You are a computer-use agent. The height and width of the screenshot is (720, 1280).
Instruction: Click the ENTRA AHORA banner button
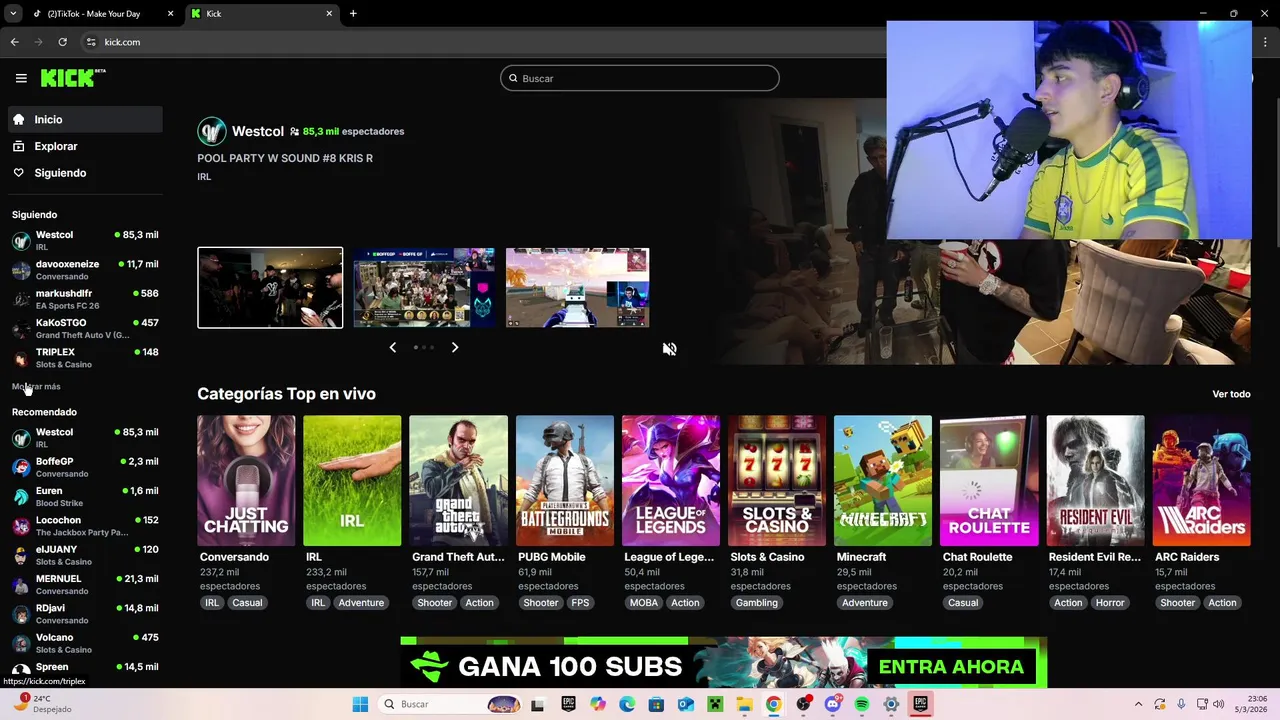pyautogui.click(x=951, y=667)
